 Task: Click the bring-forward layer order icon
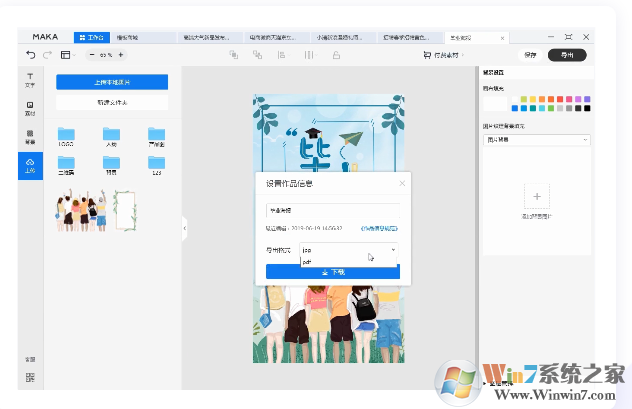tap(233, 55)
